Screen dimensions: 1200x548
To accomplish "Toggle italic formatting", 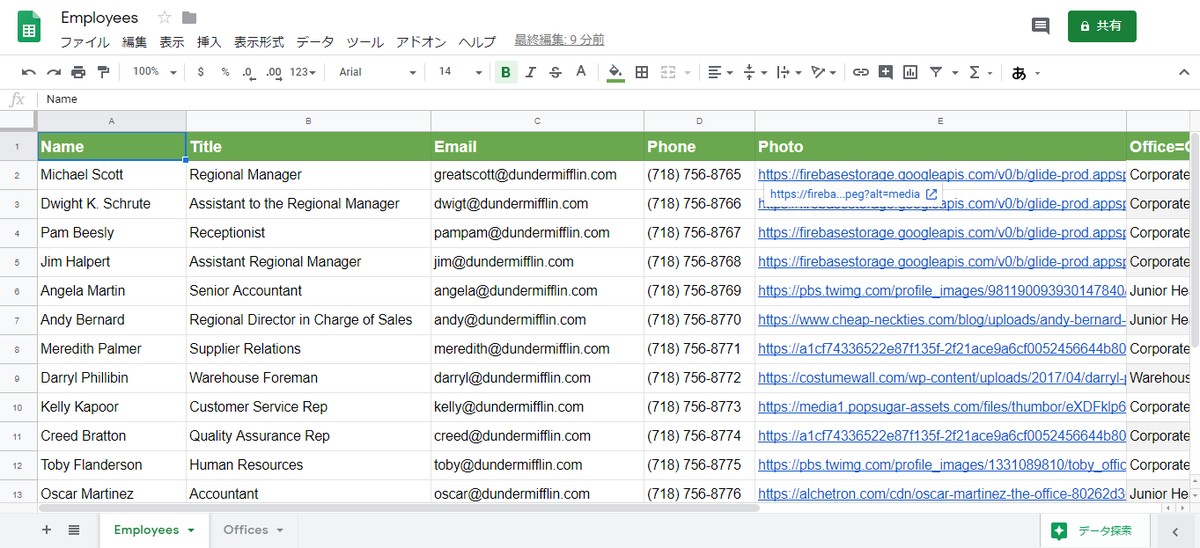I will tap(531, 72).
